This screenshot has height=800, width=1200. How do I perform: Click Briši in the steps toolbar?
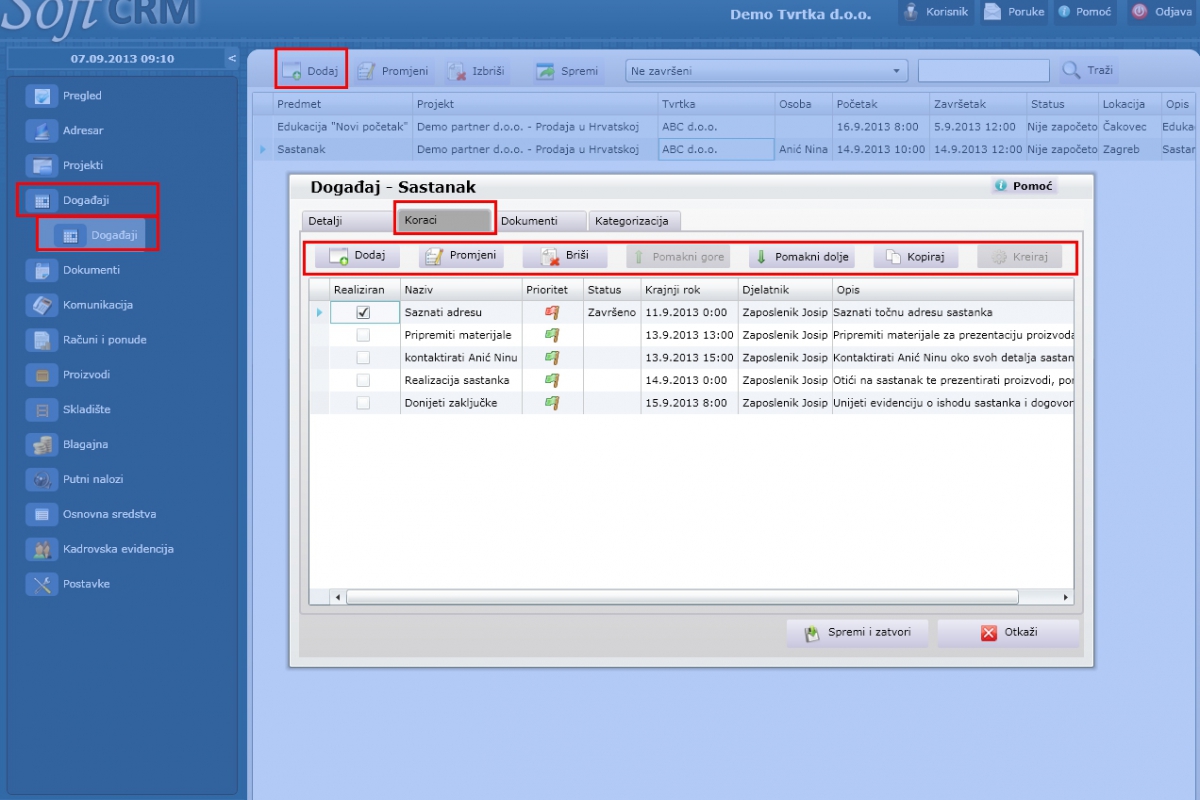tap(565, 256)
